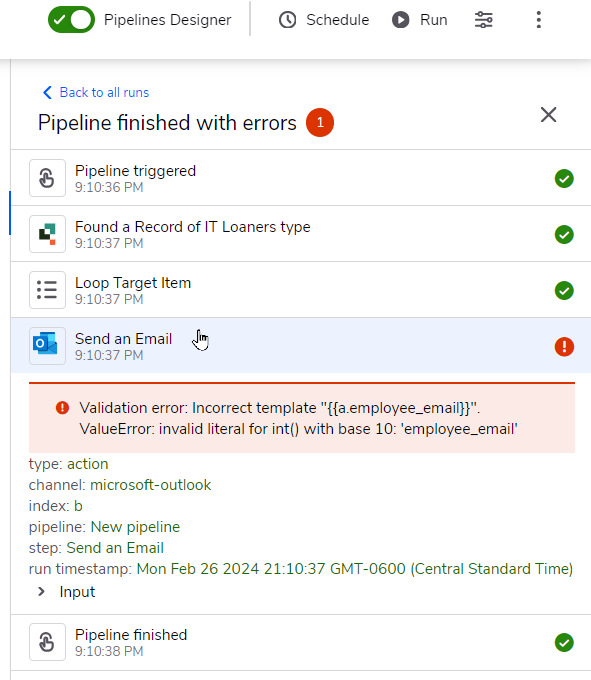
Task: Expand the Input section
Action: [x=67, y=592]
